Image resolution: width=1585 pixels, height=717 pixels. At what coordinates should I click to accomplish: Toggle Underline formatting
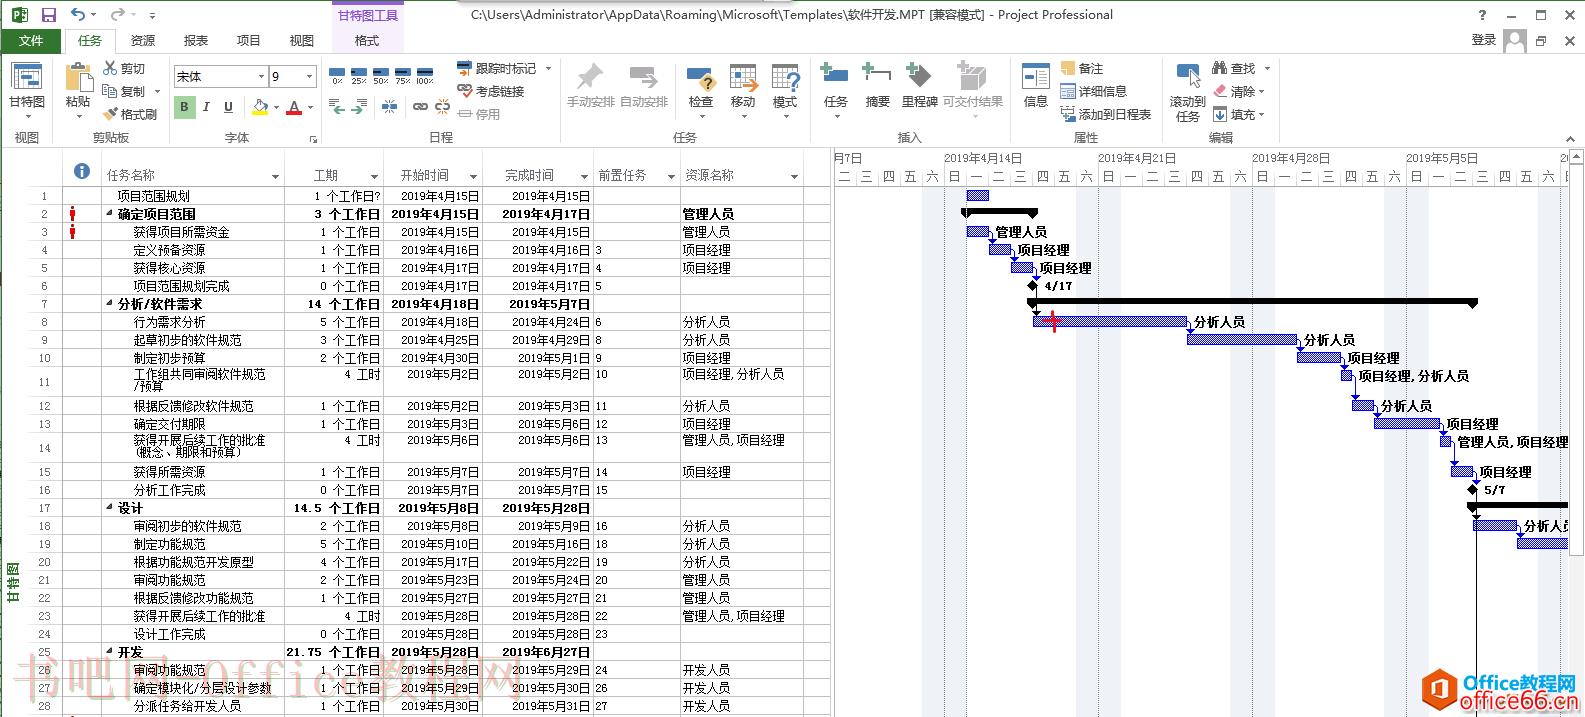[x=228, y=107]
